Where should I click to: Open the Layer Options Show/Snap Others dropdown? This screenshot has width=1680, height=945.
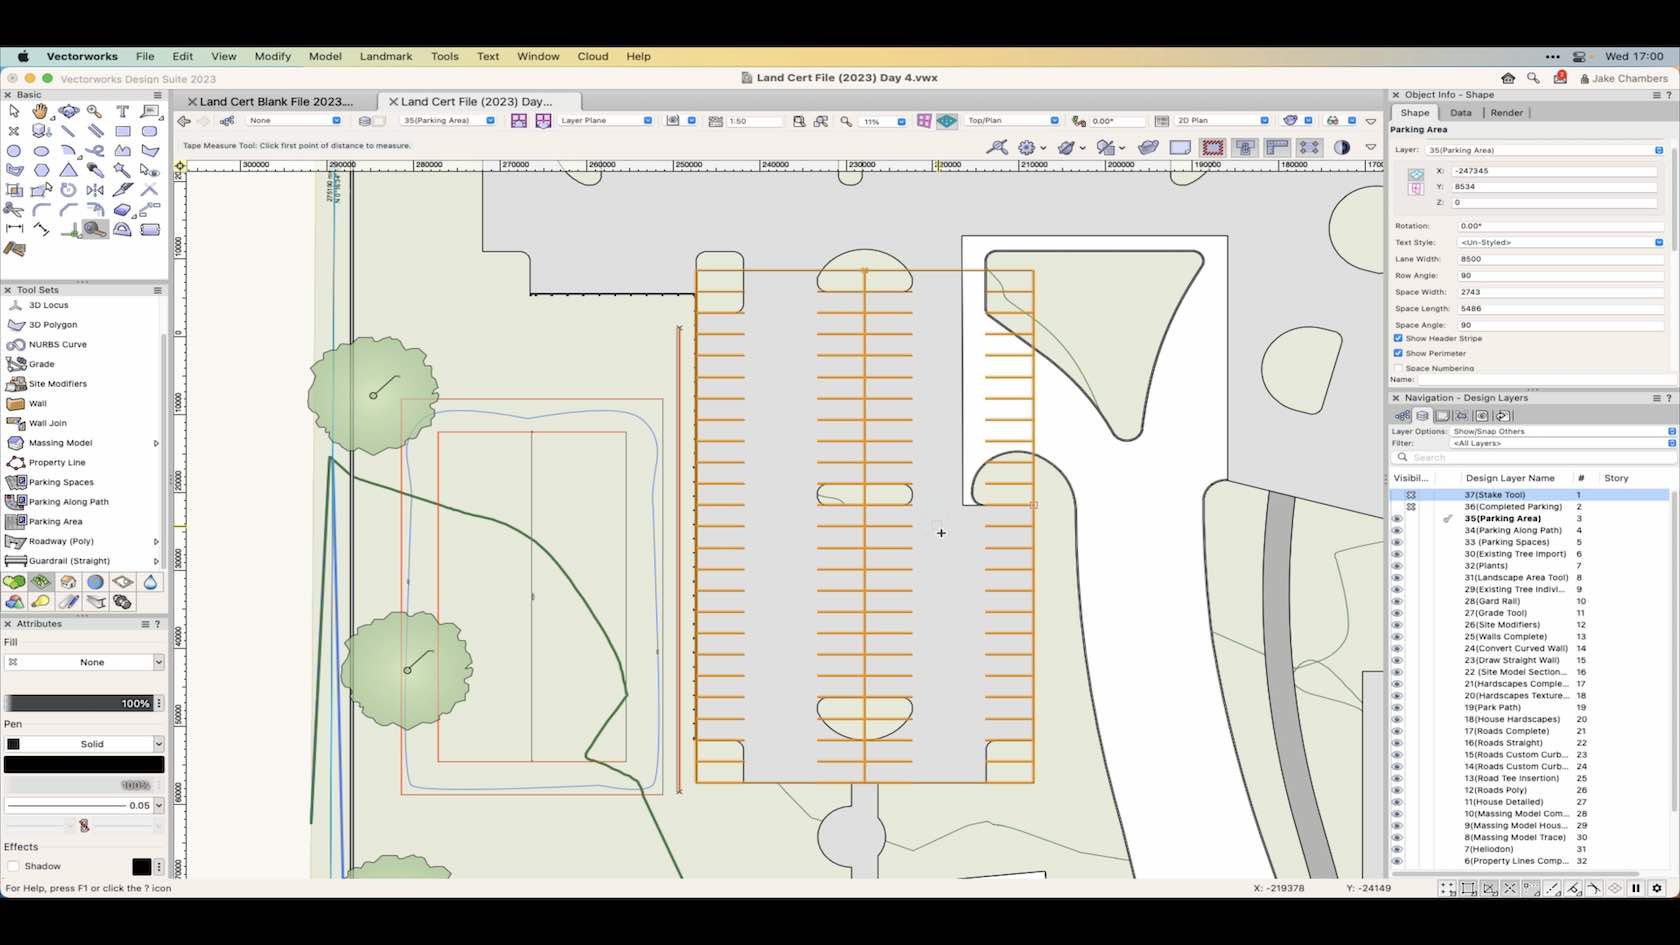coord(1562,431)
